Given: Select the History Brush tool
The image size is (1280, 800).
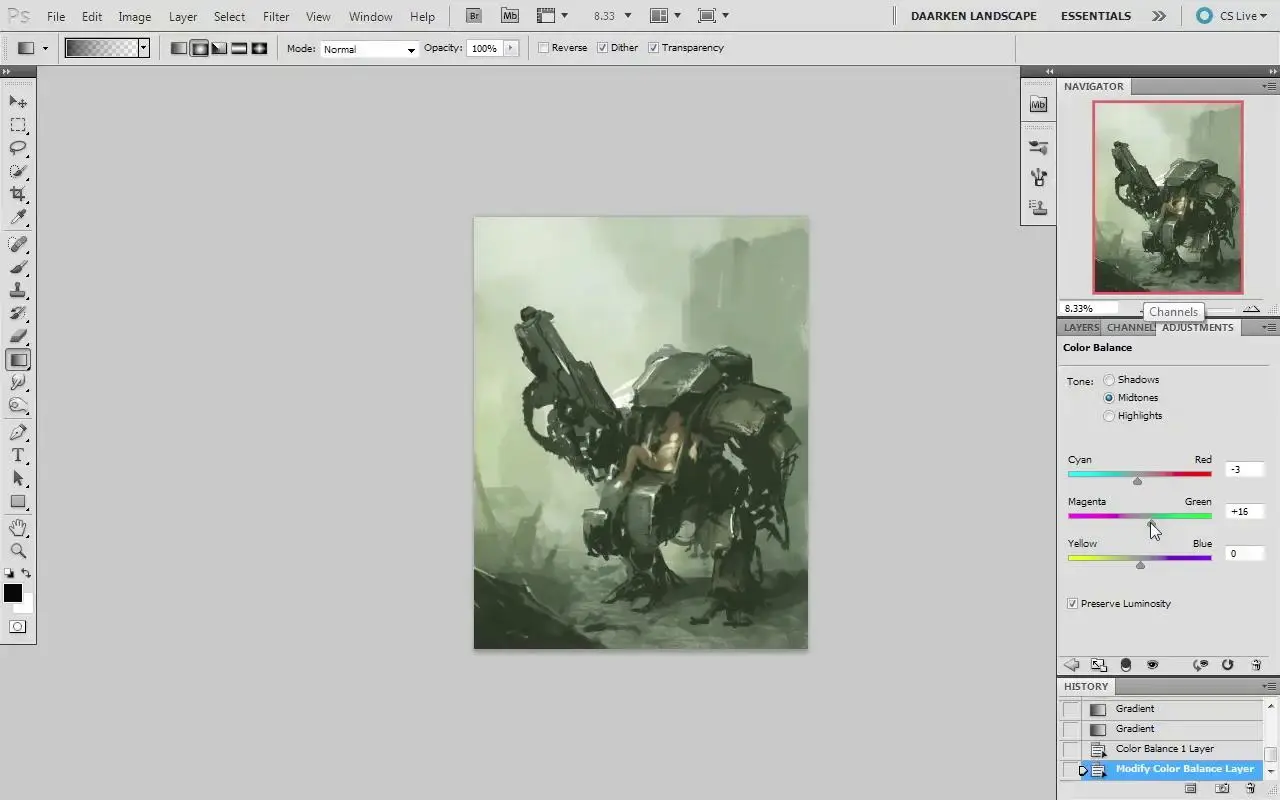Looking at the screenshot, I should pos(18,313).
